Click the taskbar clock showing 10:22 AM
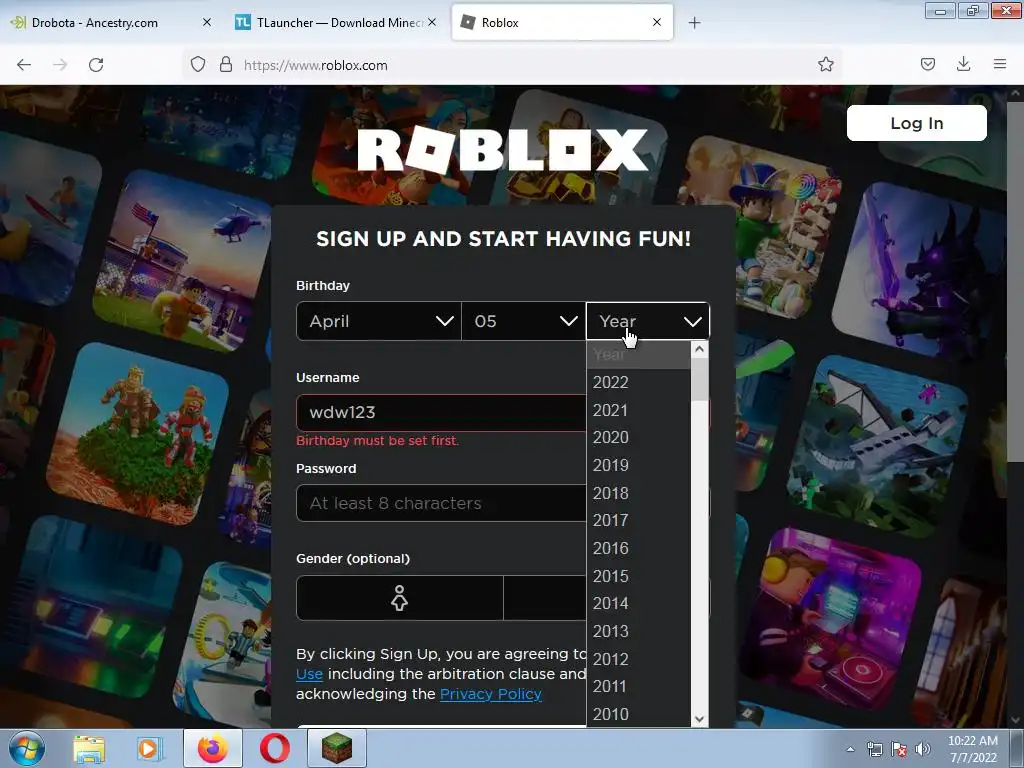The image size is (1024, 768). (973, 749)
